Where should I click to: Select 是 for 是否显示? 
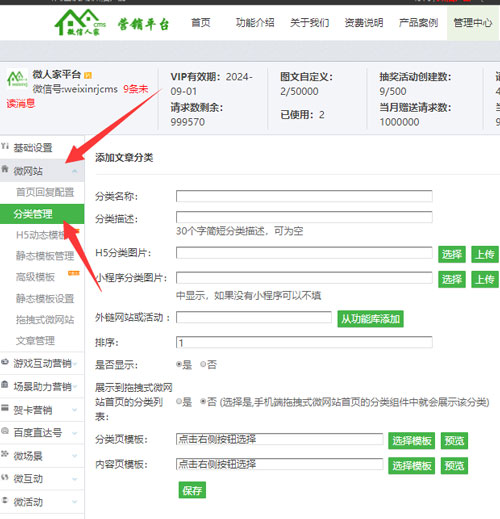click(179, 364)
